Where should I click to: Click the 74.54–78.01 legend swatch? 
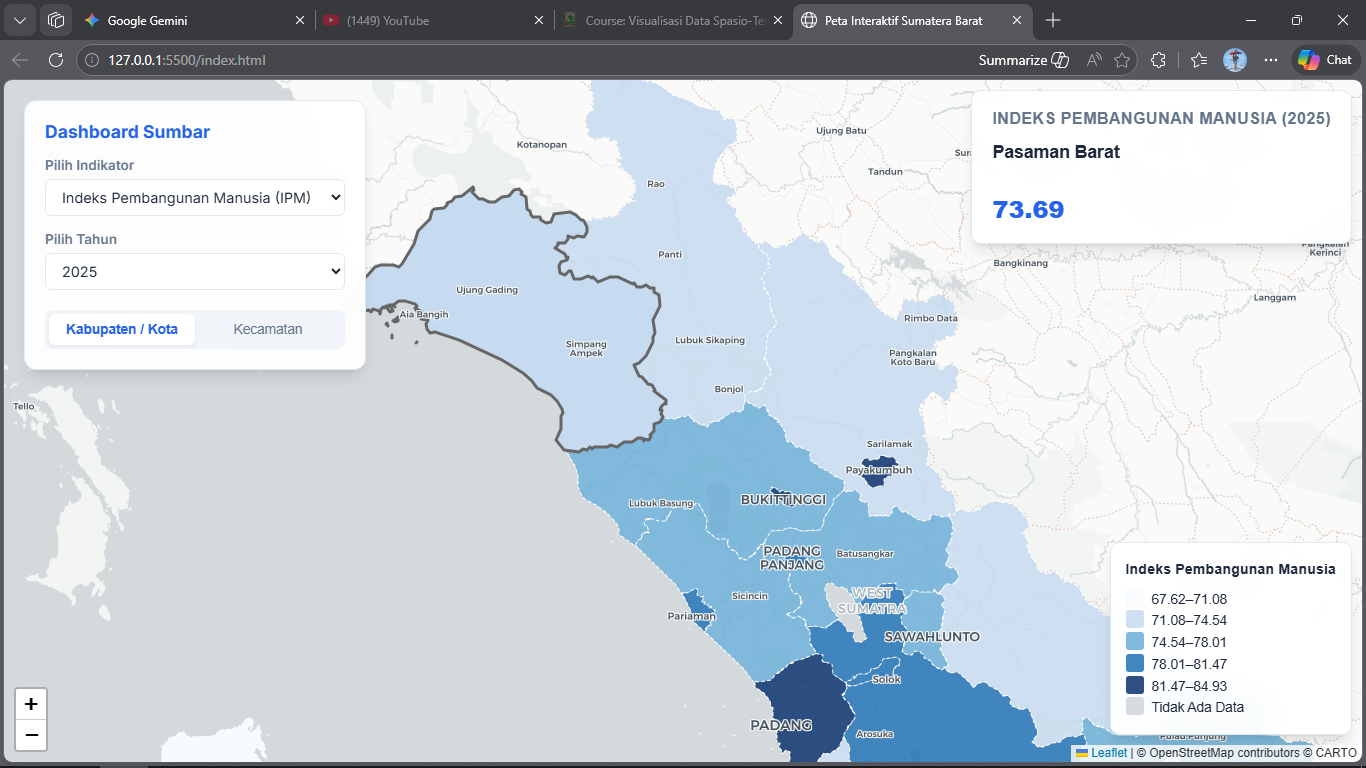tap(1135, 642)
